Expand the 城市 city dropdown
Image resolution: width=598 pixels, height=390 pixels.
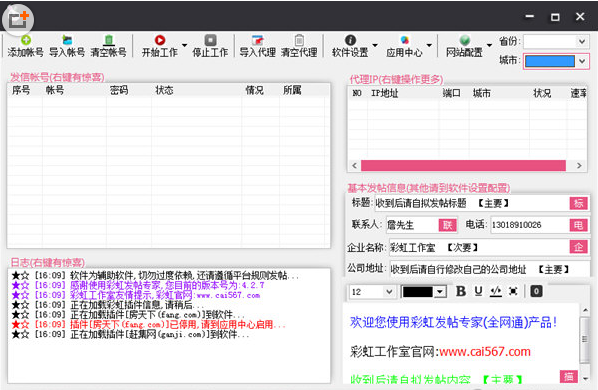click(582, 61)
